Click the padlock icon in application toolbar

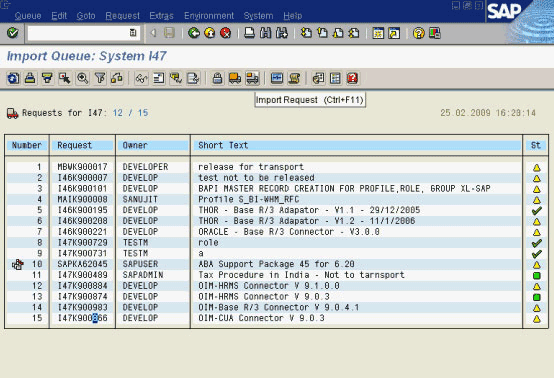[217, 78]
